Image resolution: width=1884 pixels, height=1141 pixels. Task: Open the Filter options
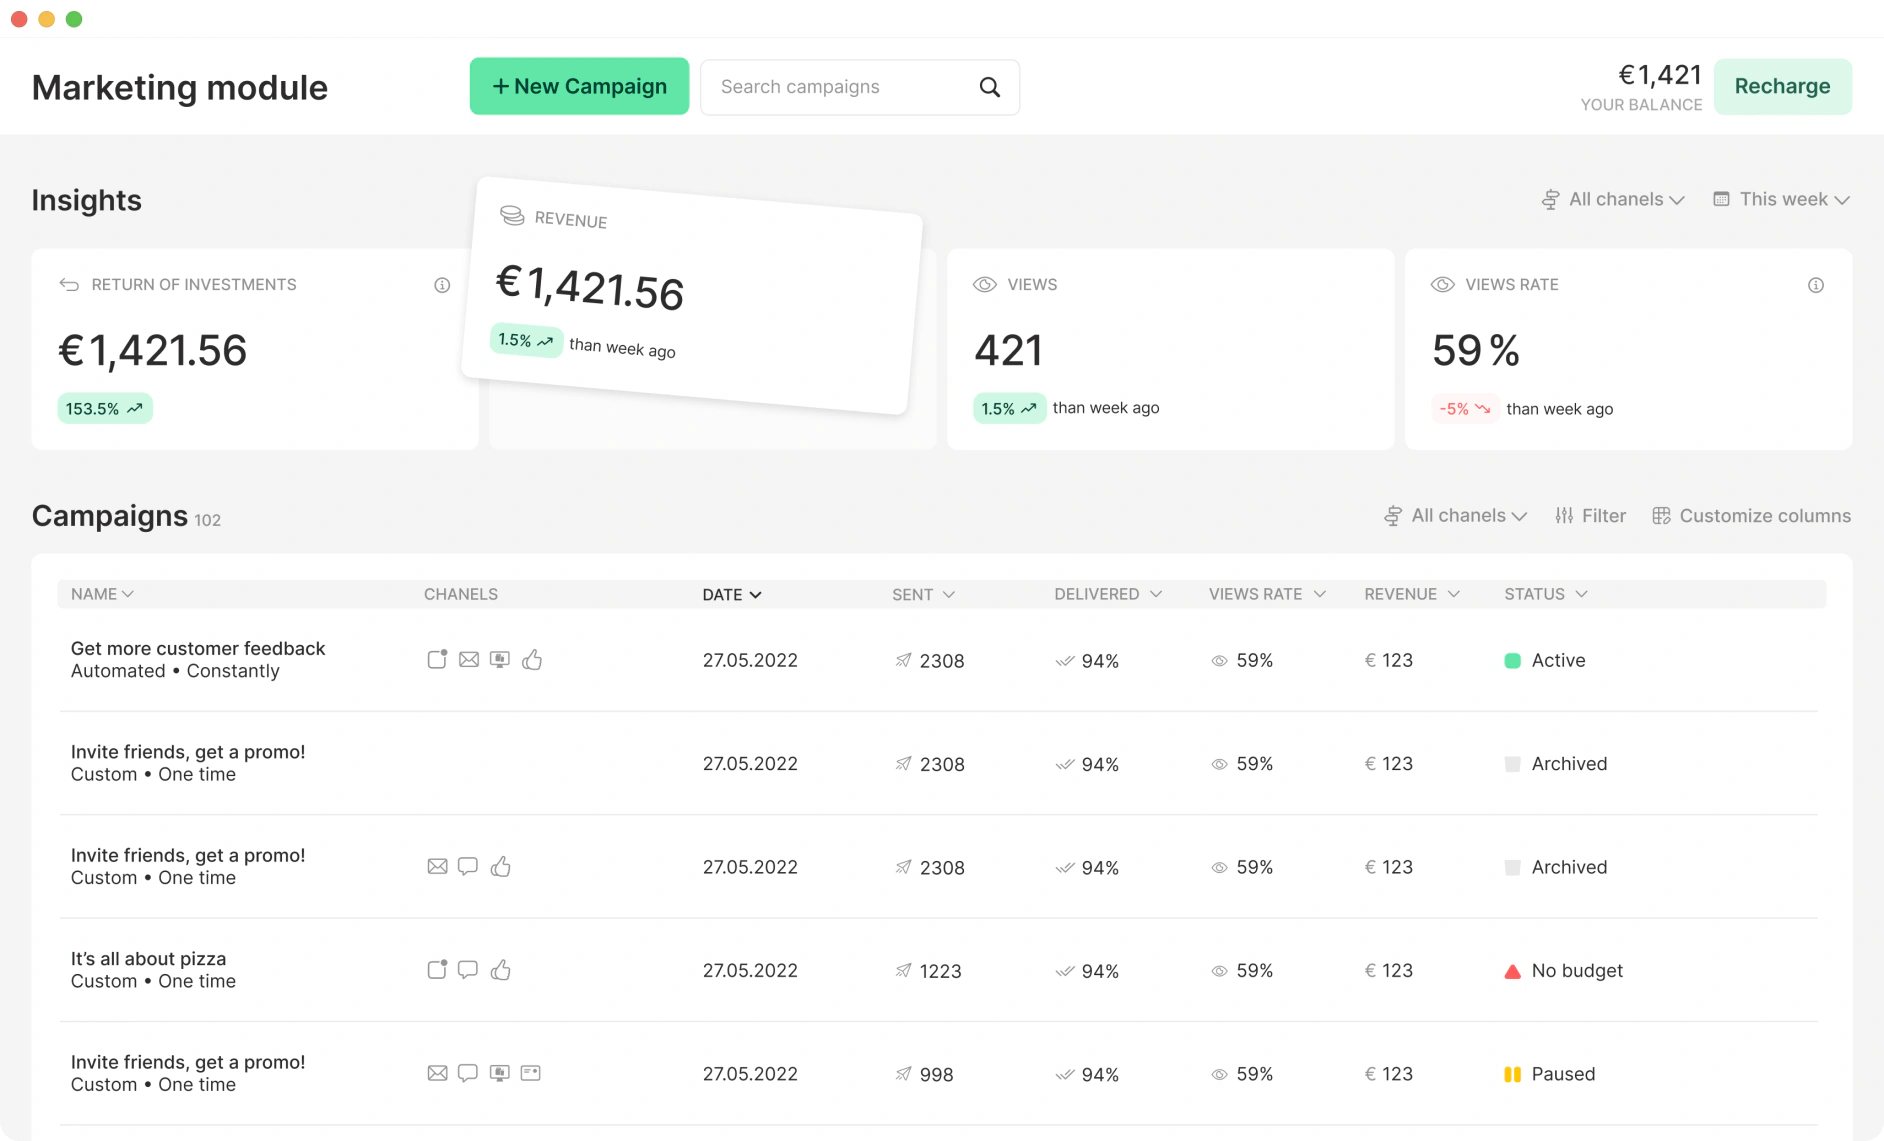[1590, 516]
